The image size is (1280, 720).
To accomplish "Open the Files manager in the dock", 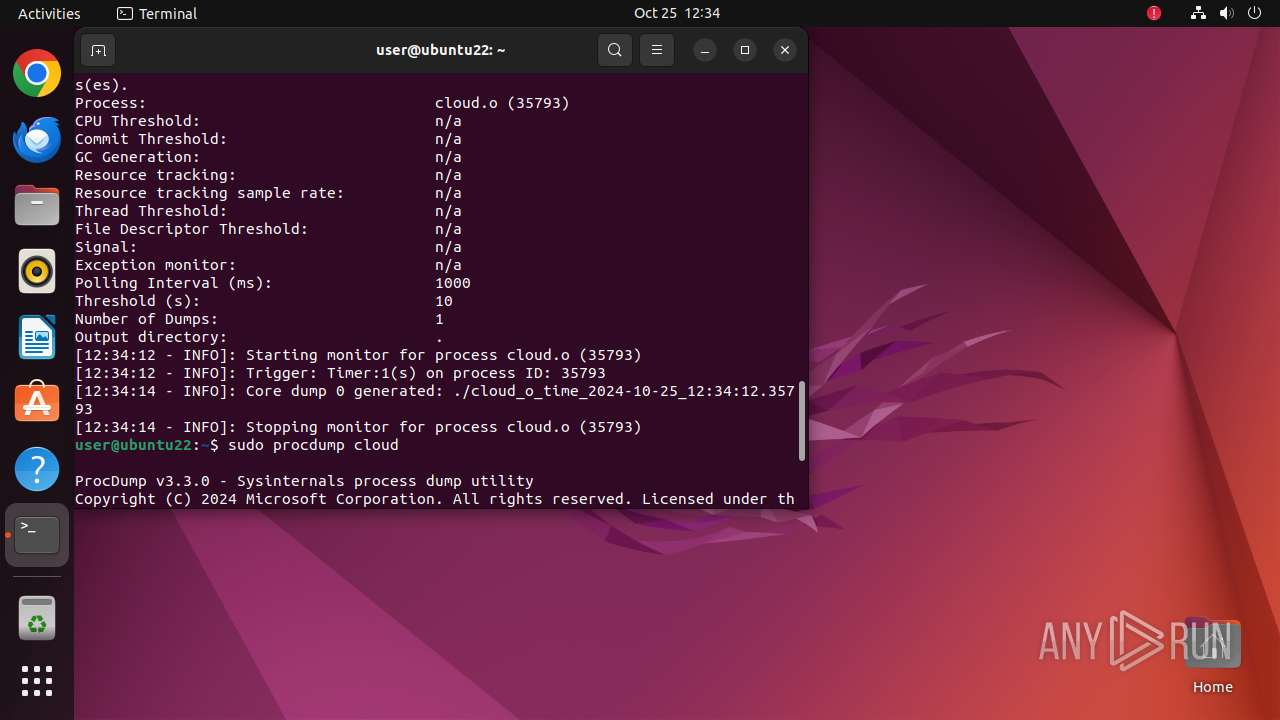I will click(37, 205).
